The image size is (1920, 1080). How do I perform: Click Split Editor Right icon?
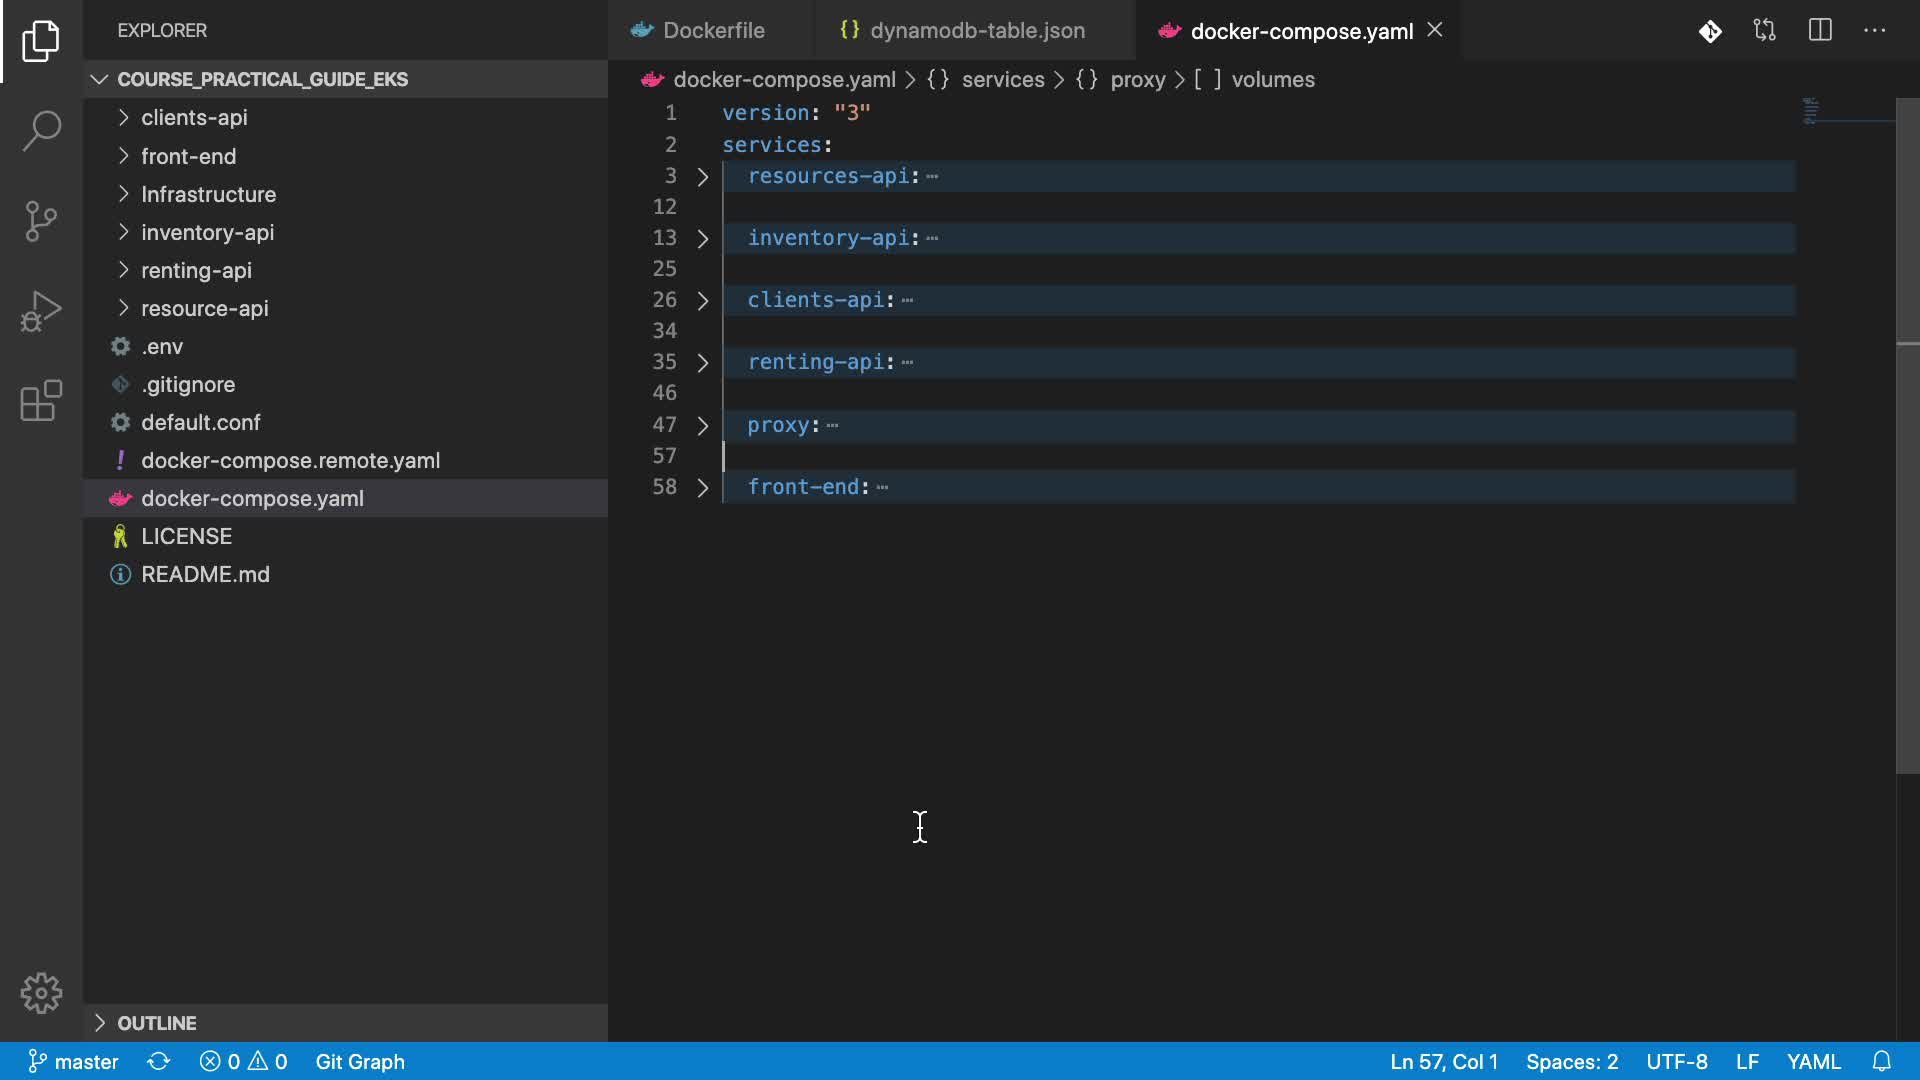click(x=1820, y=31)
